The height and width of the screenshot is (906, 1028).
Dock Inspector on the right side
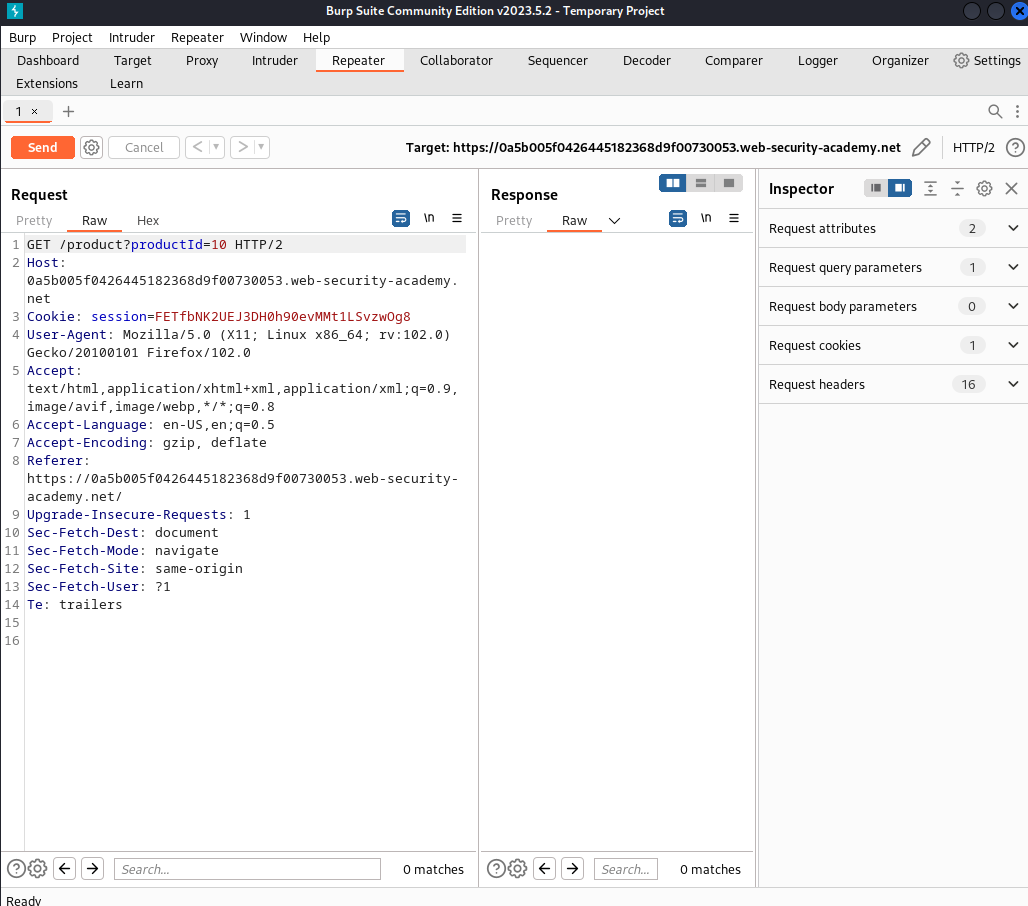pyautogui.click(x=900, y=188)
